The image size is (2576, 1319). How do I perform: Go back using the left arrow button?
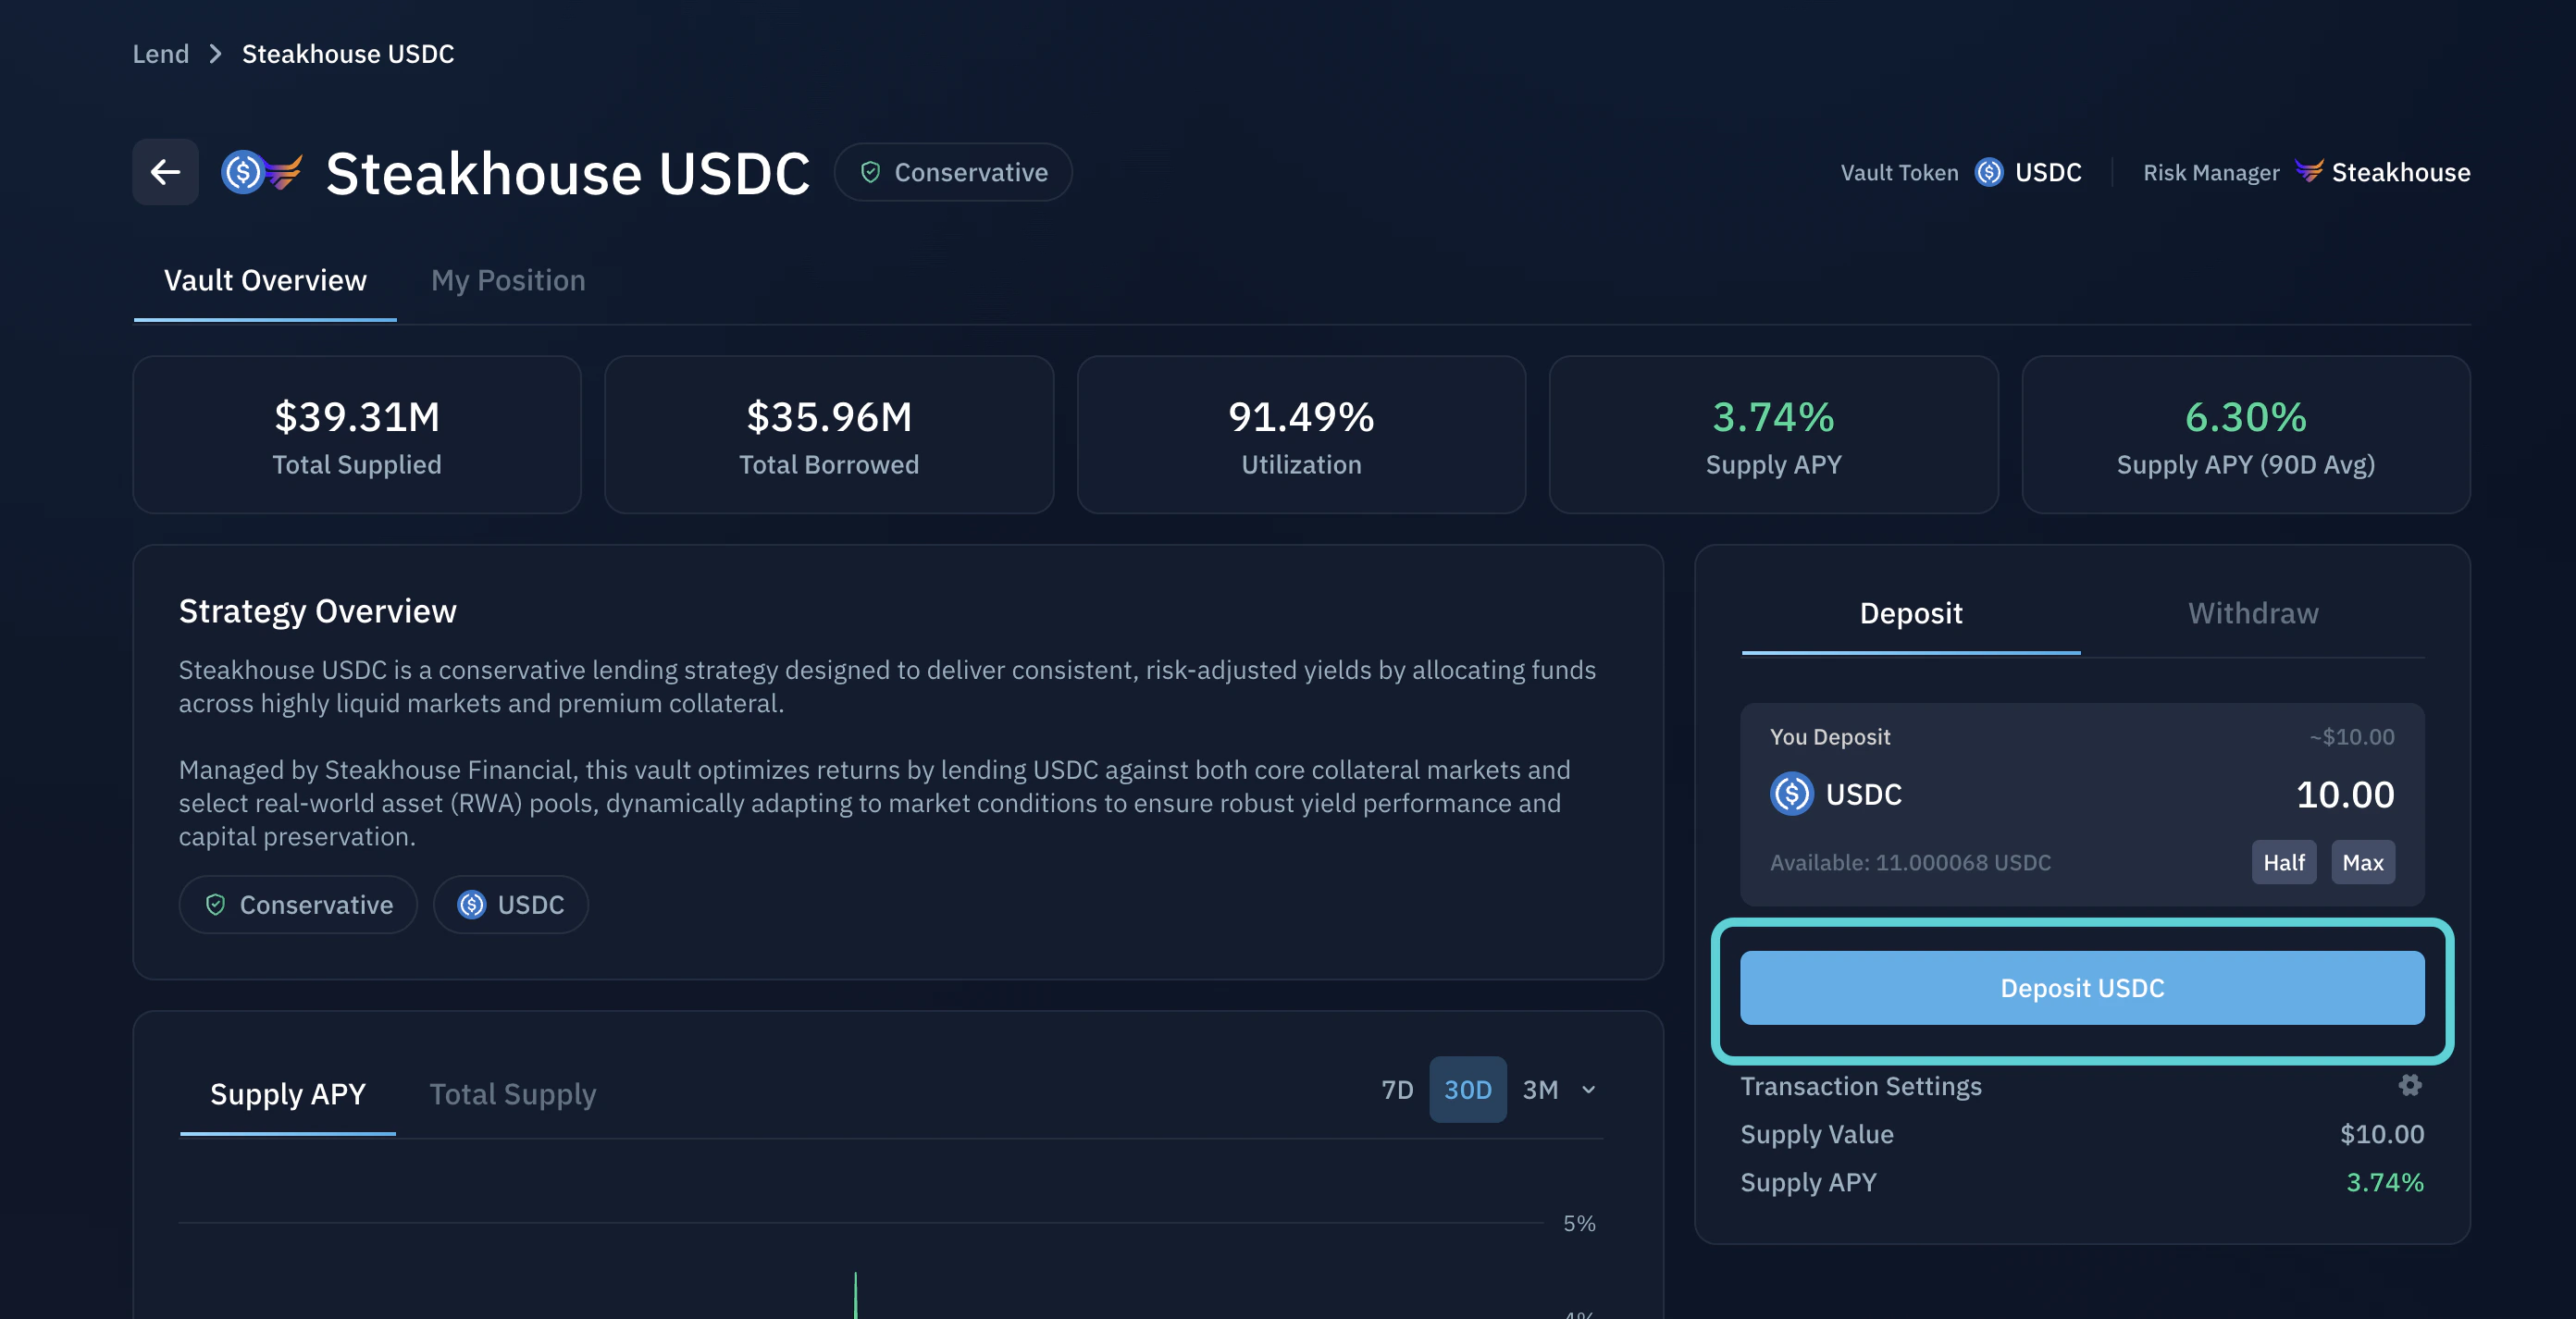coord(165,172)
